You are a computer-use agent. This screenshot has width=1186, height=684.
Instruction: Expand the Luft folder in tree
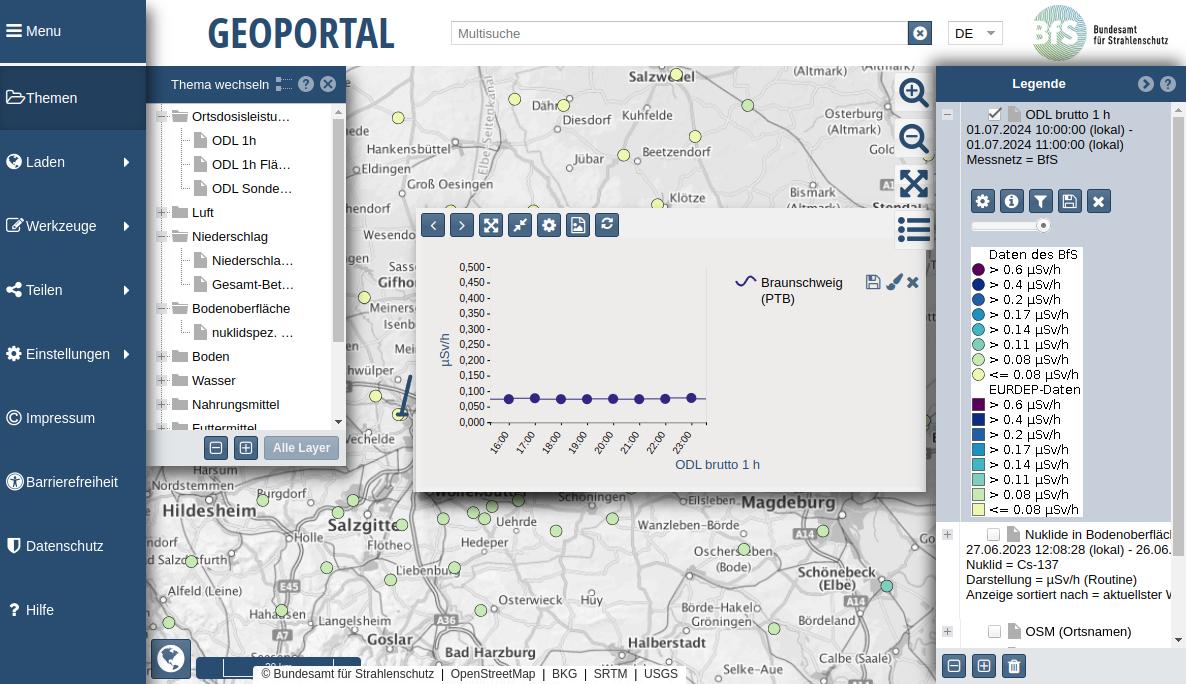[162, 212]
